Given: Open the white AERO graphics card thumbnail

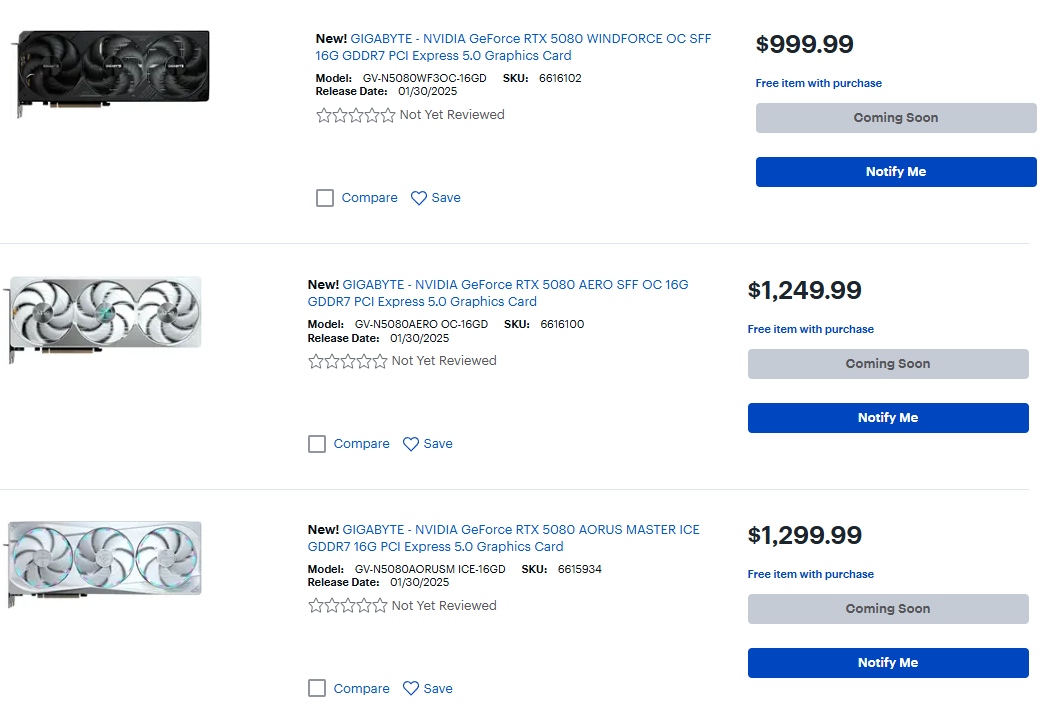Looking at the screenshot, I should click(105, 313).
